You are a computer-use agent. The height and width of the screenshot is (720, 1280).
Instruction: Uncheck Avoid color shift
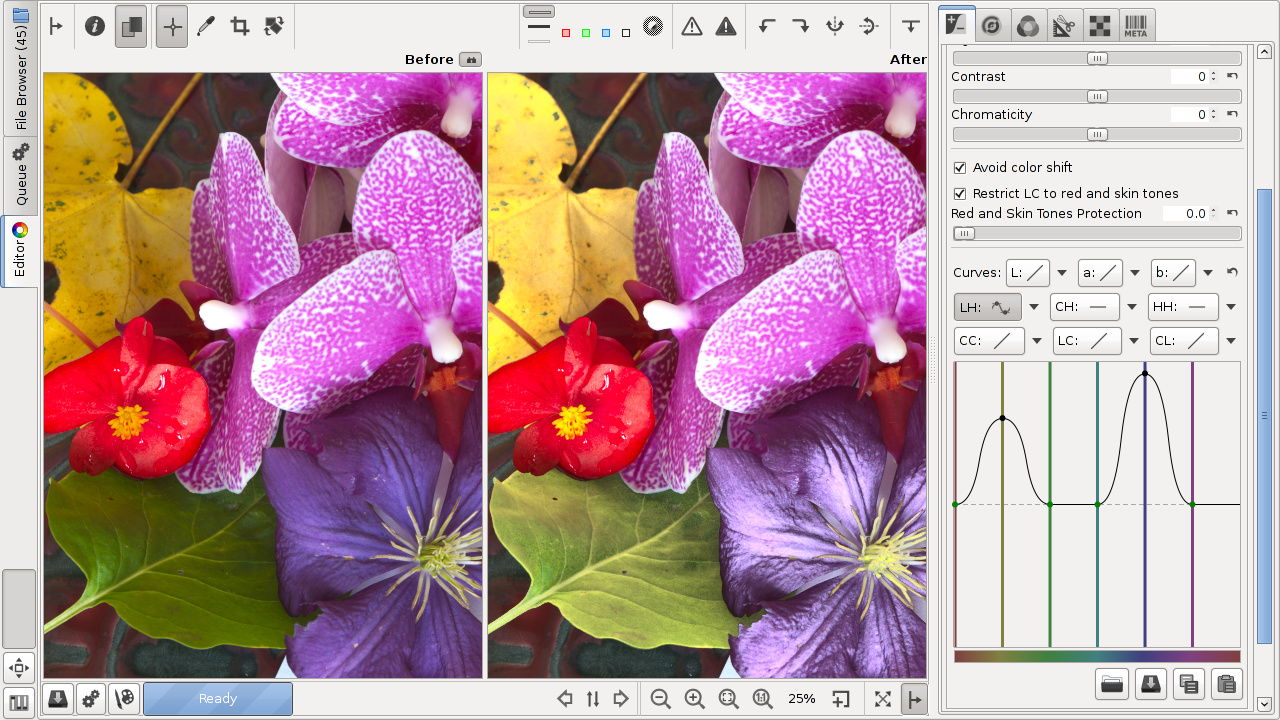tap(960, 168)
